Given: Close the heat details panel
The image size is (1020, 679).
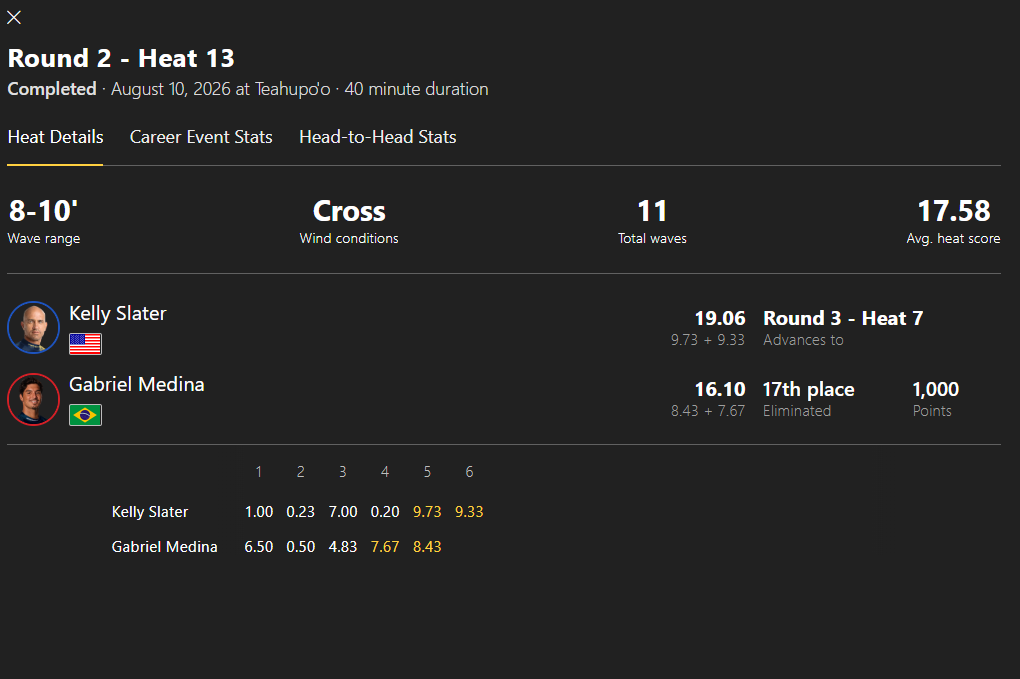Looking at the screenshot, I should [x=14, y=18].
